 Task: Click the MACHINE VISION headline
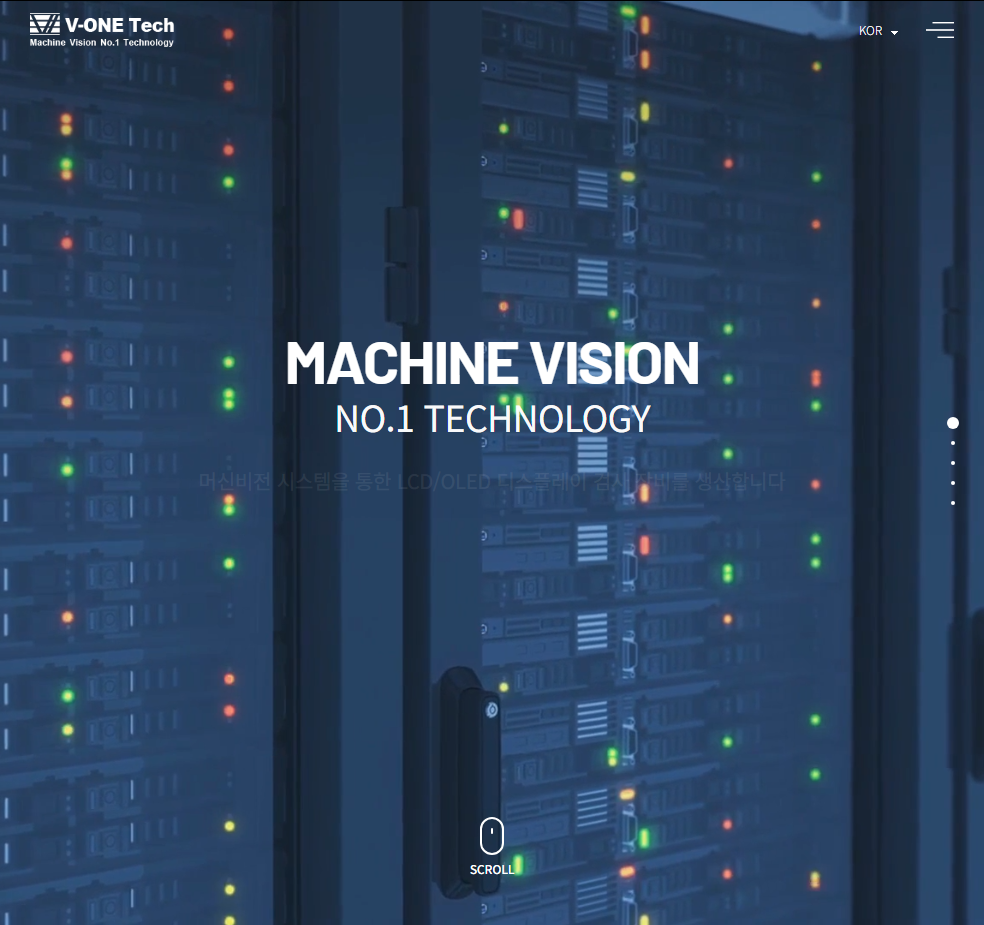pyautogui.click(x=492, y=363)
